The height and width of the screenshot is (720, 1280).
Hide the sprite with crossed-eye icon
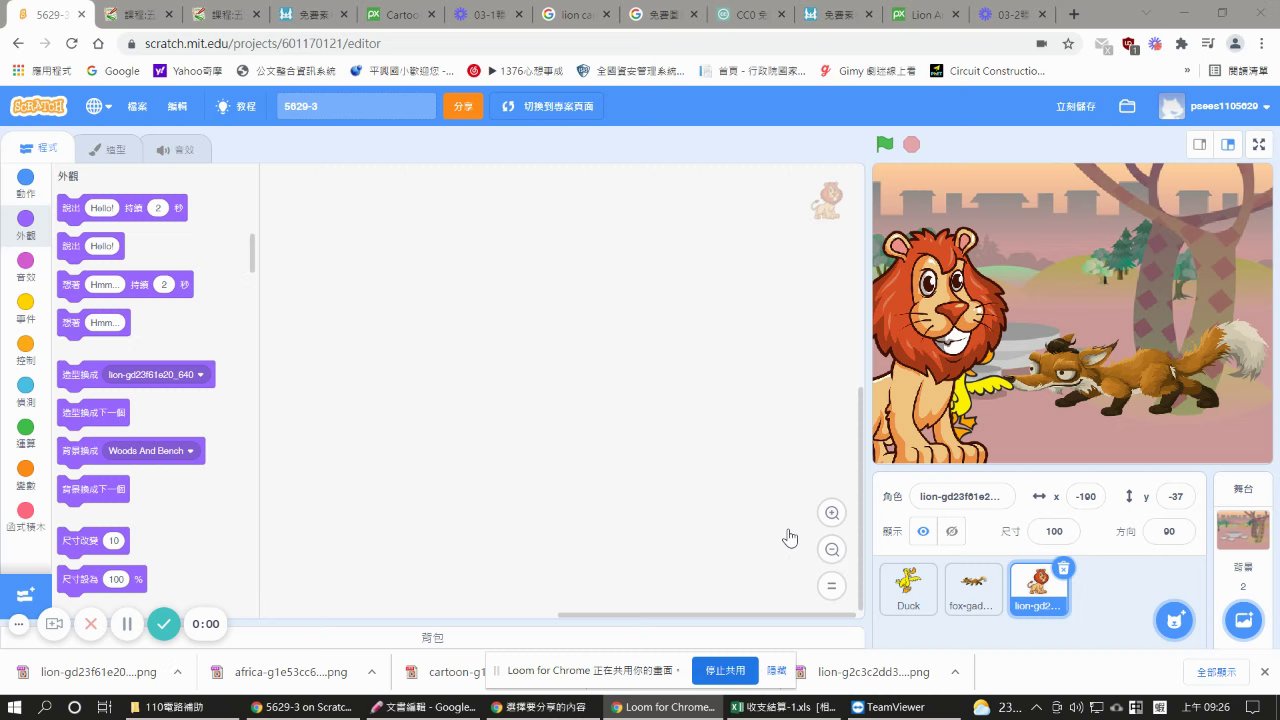tap(952, 531)
